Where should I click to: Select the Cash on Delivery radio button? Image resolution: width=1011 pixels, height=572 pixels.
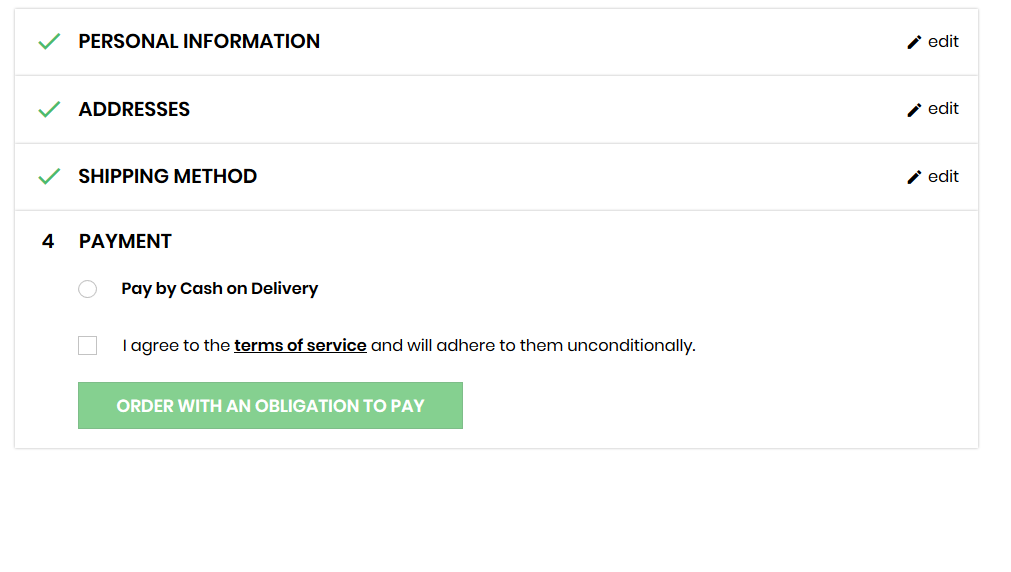click(88, 289)
